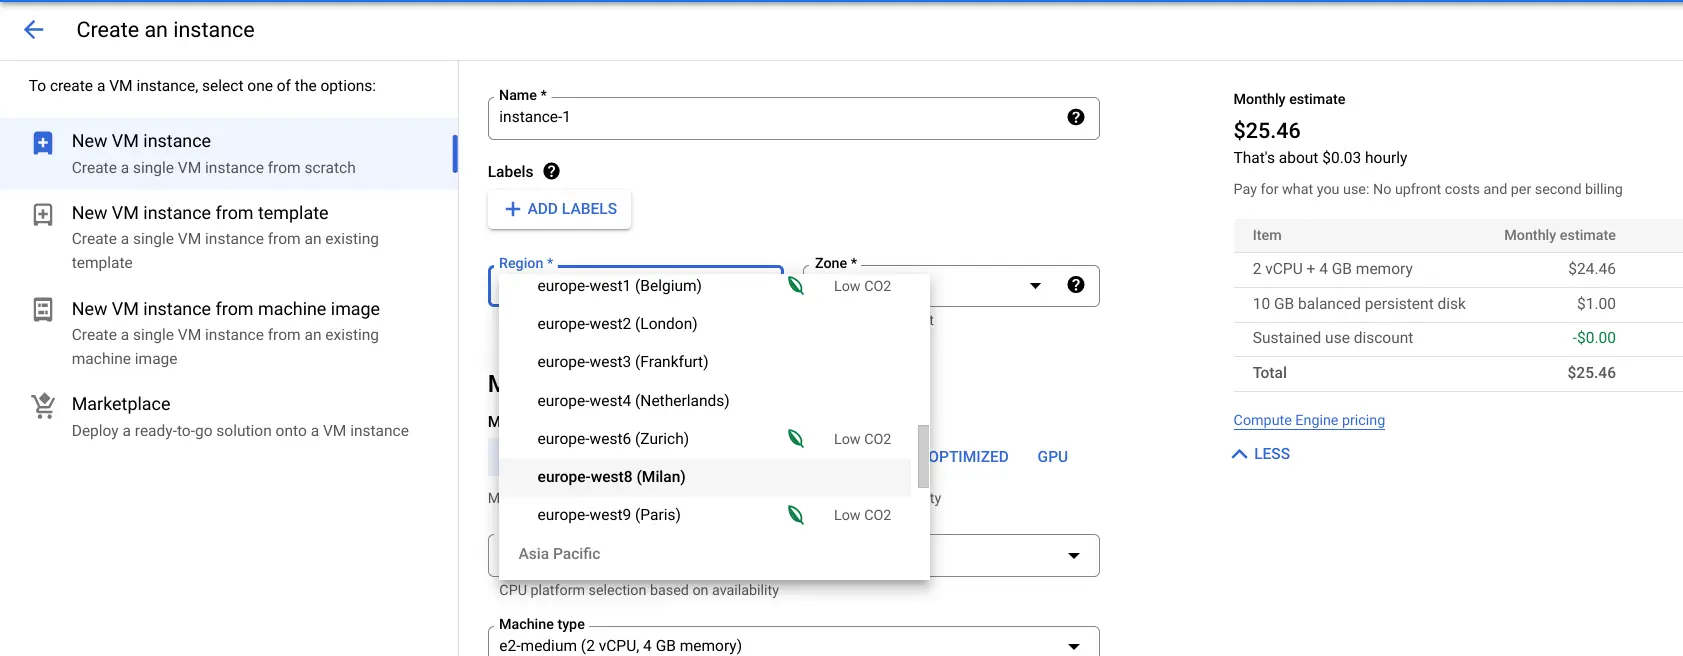
Task: Open the Machine type dropdown
Action: 794,644
